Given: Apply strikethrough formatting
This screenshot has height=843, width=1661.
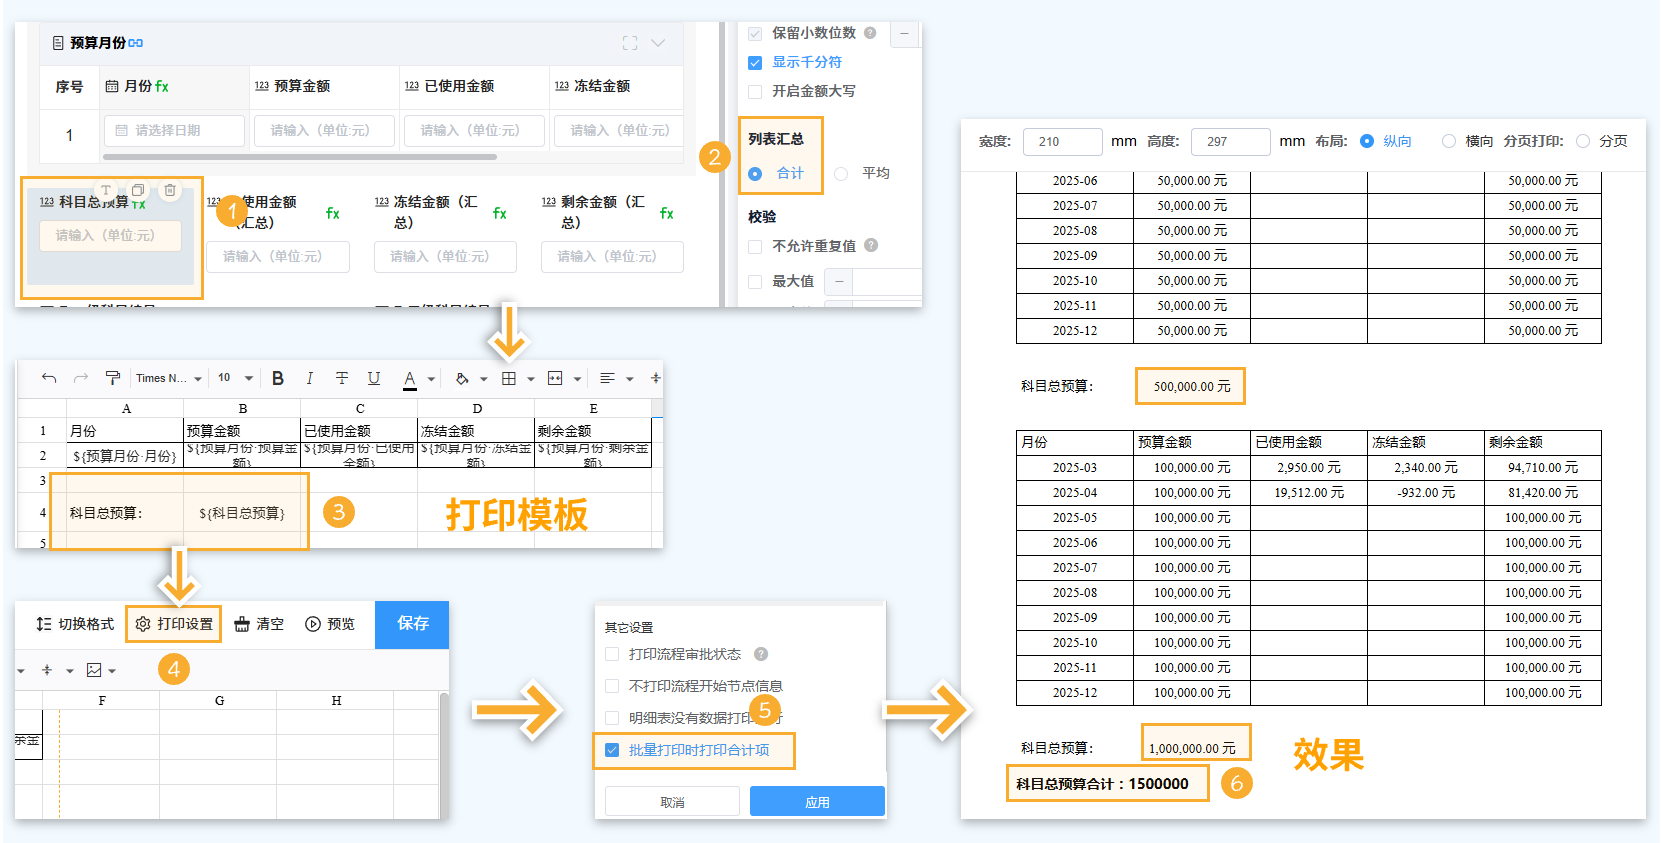Looking at the screenshot, I should click(x=342, y=378).
